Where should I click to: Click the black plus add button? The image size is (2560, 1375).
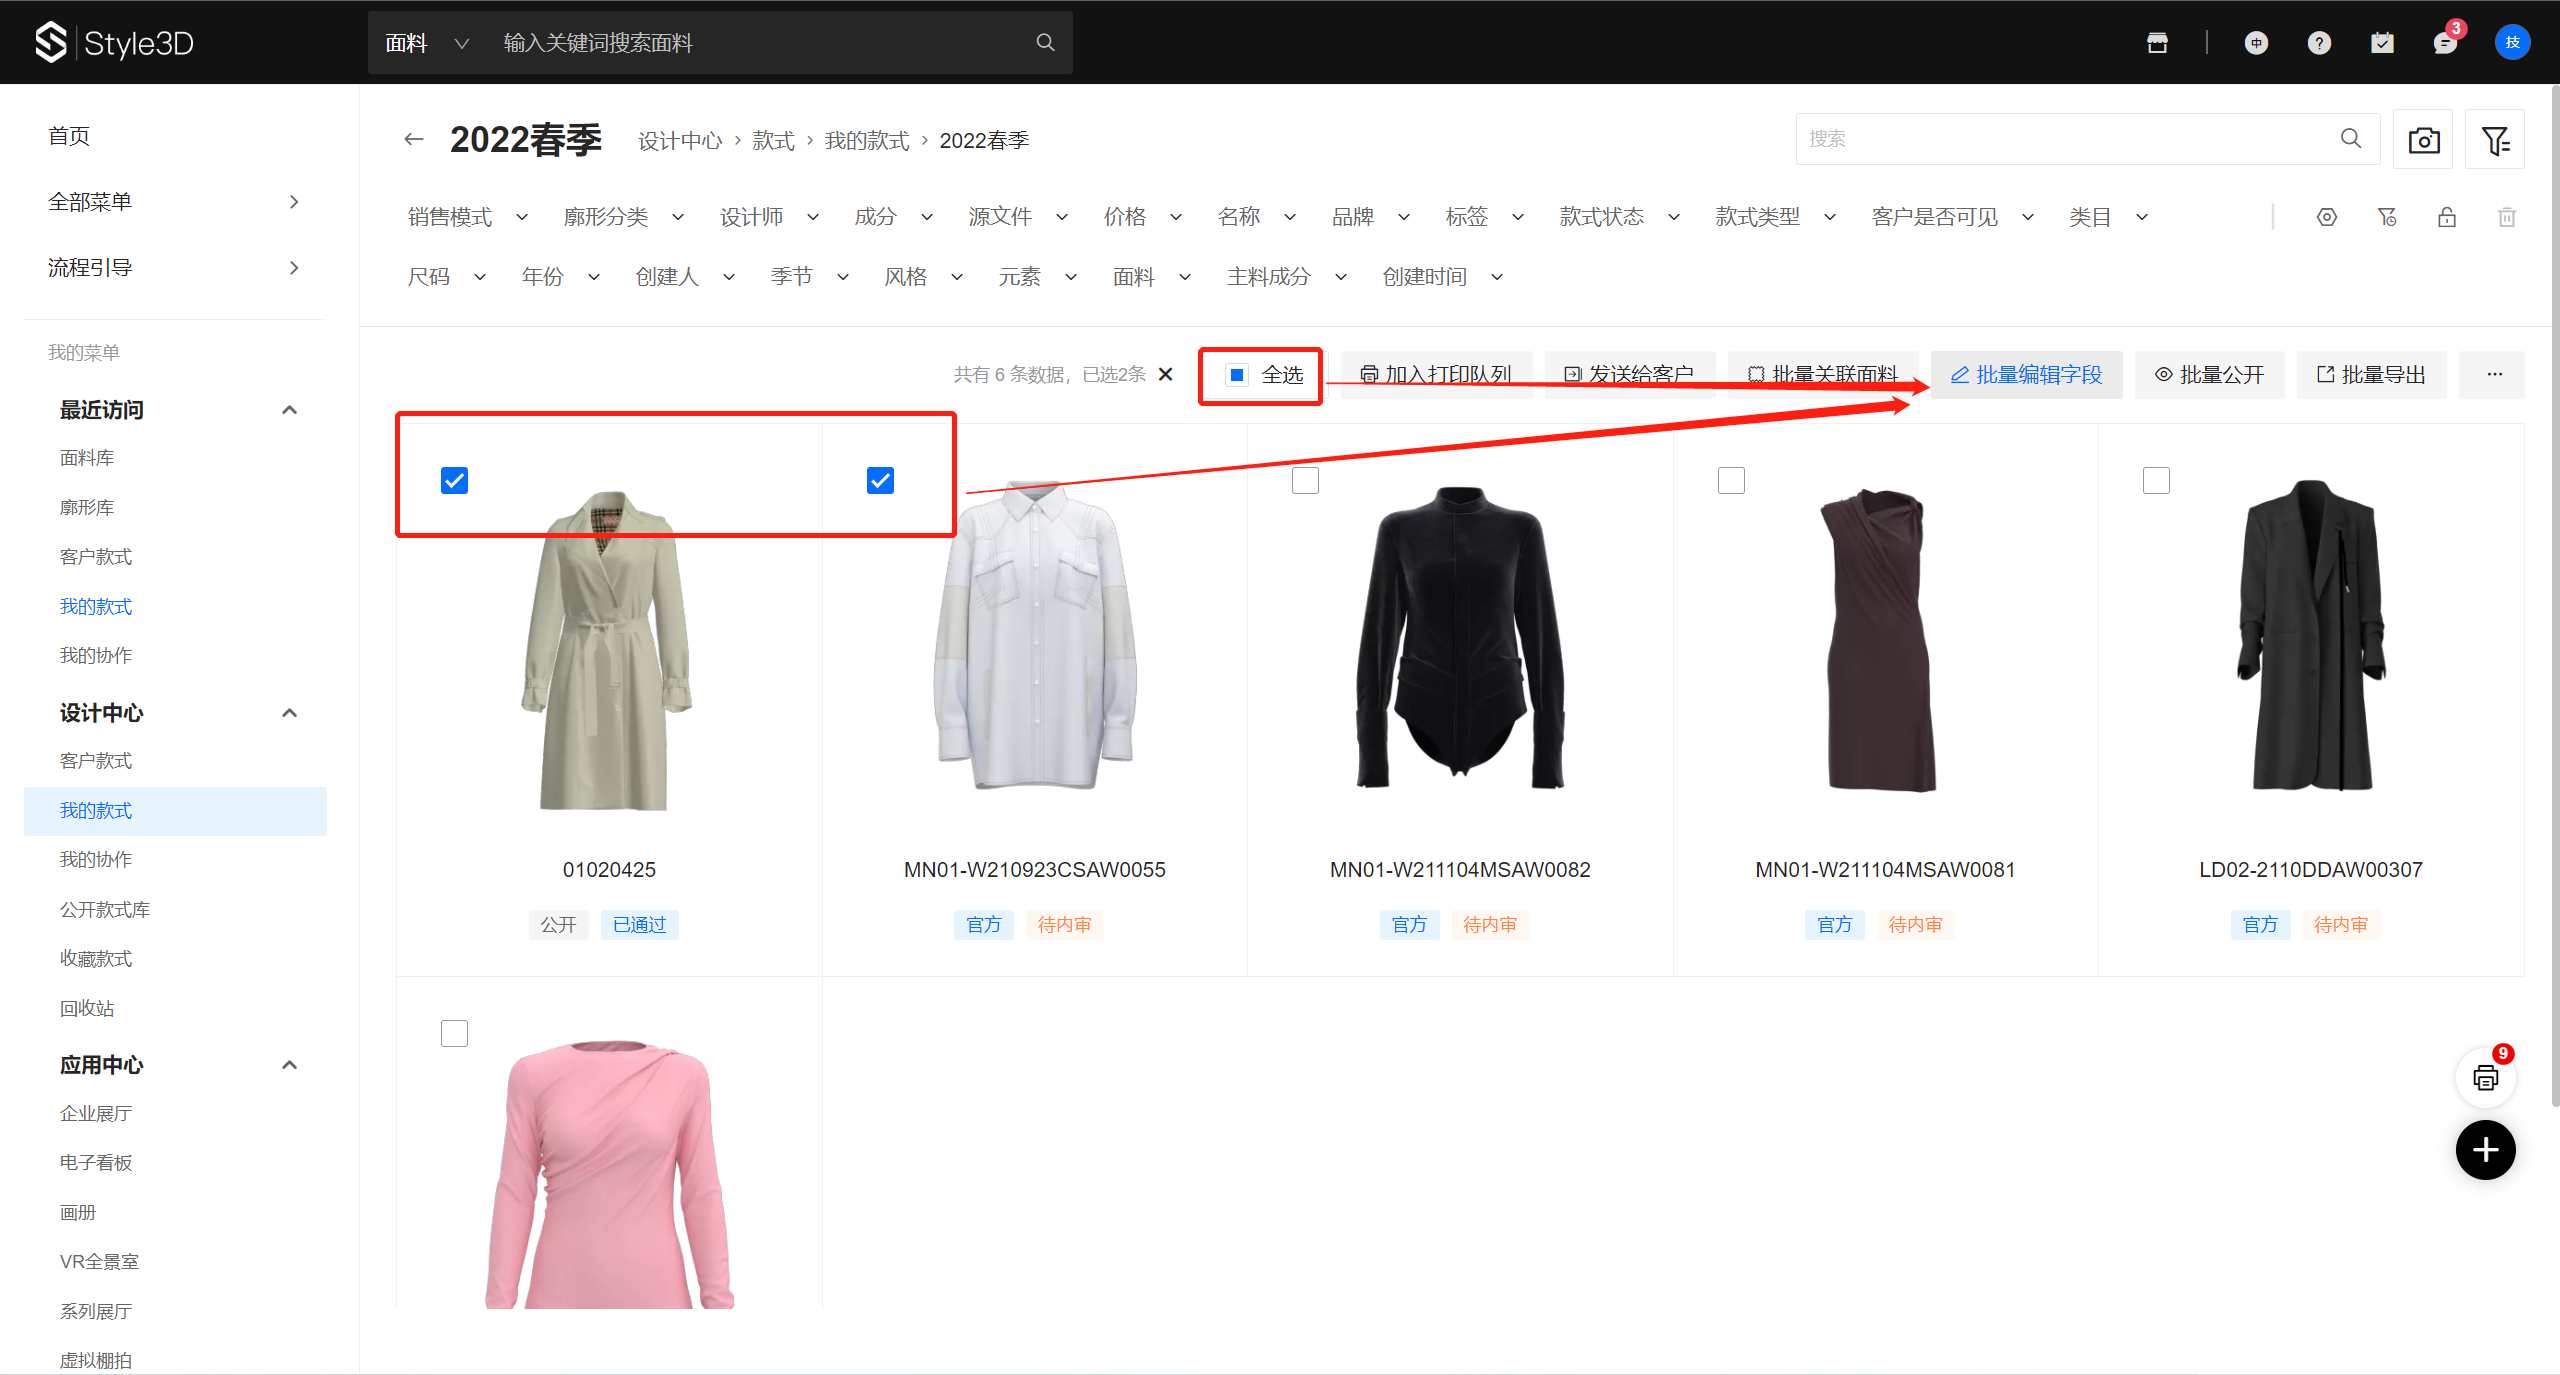tap(2485, 1150)
